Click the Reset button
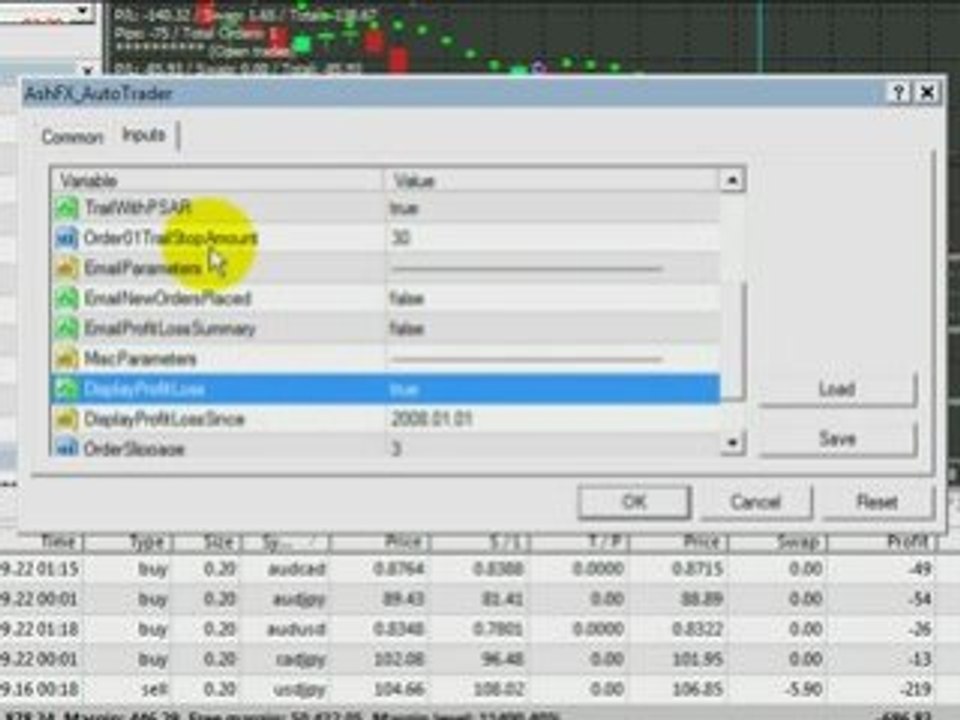Image resolution: width=960 pixels, height=720 pixels. [877, 502]
